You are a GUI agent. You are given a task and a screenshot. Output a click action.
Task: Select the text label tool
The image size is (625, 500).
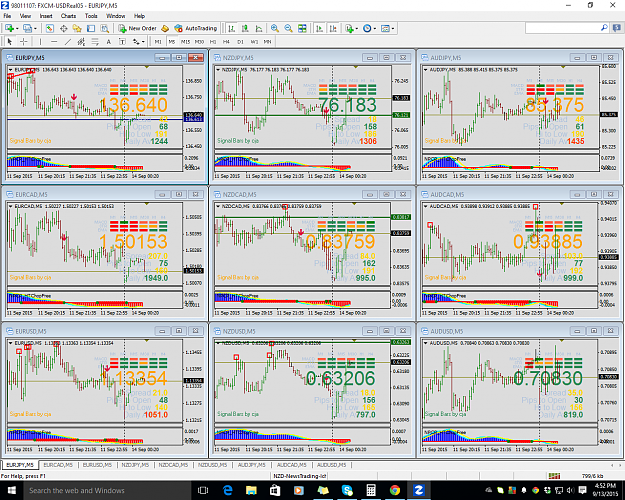point(122,41)
